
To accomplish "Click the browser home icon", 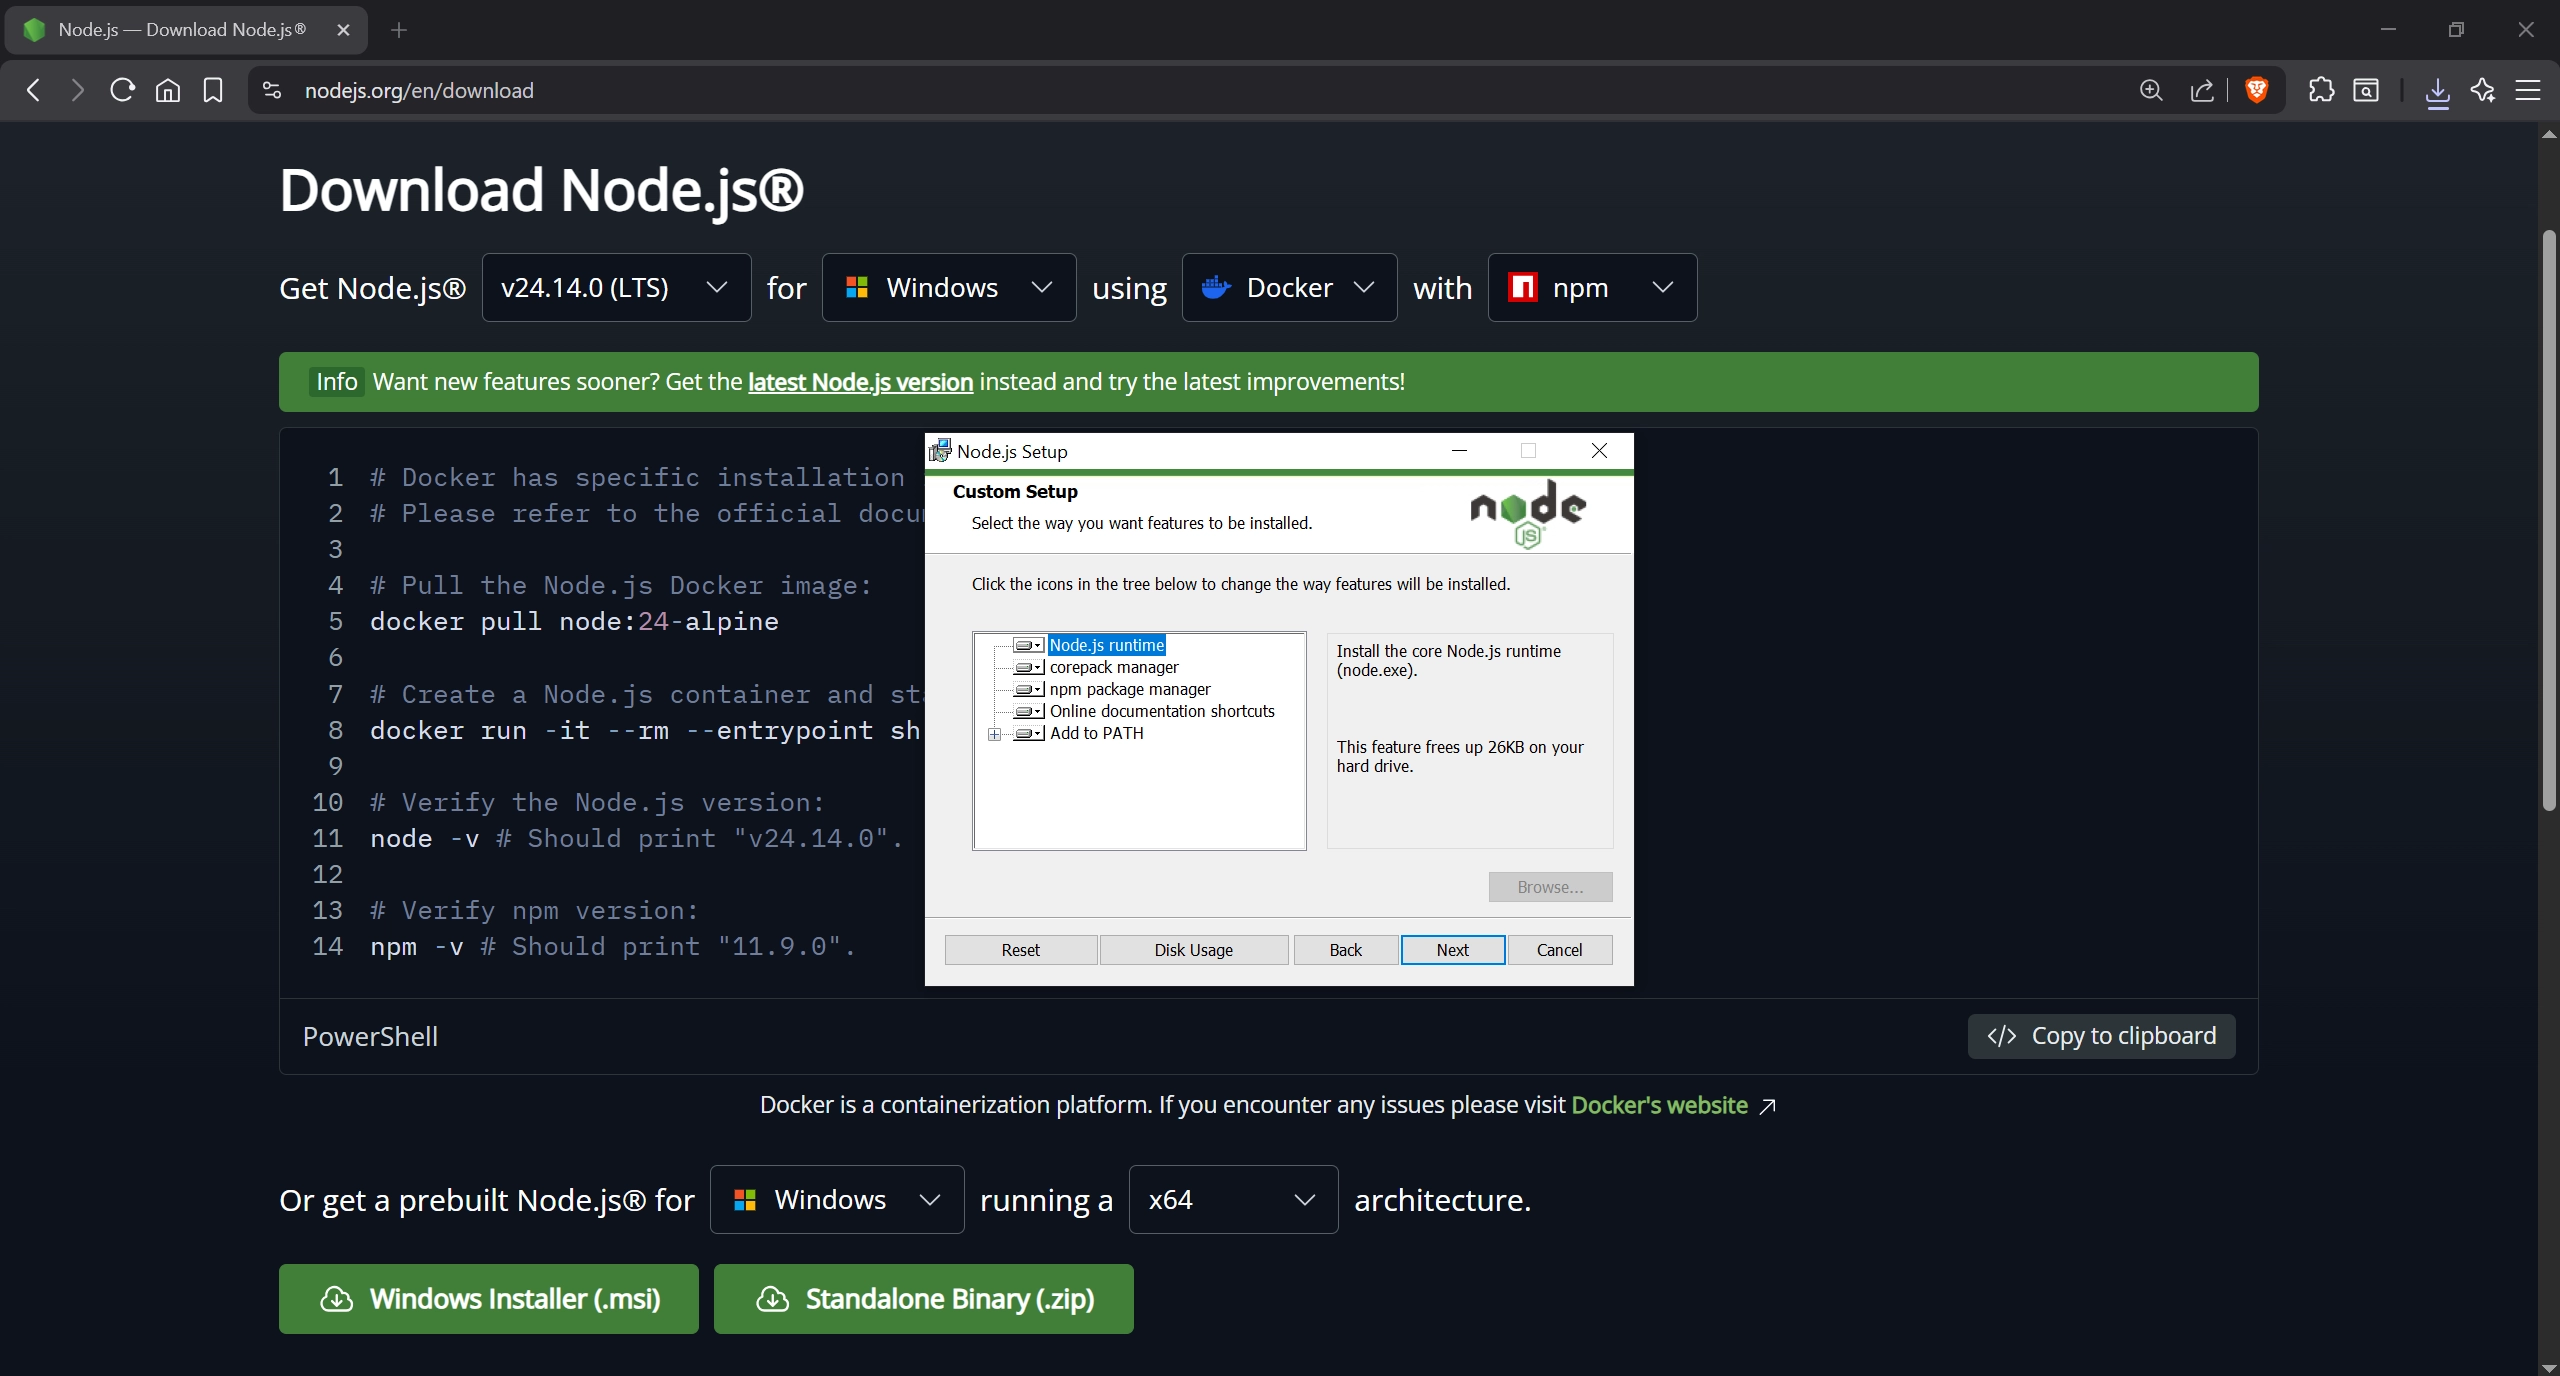I will coord(167,90).
